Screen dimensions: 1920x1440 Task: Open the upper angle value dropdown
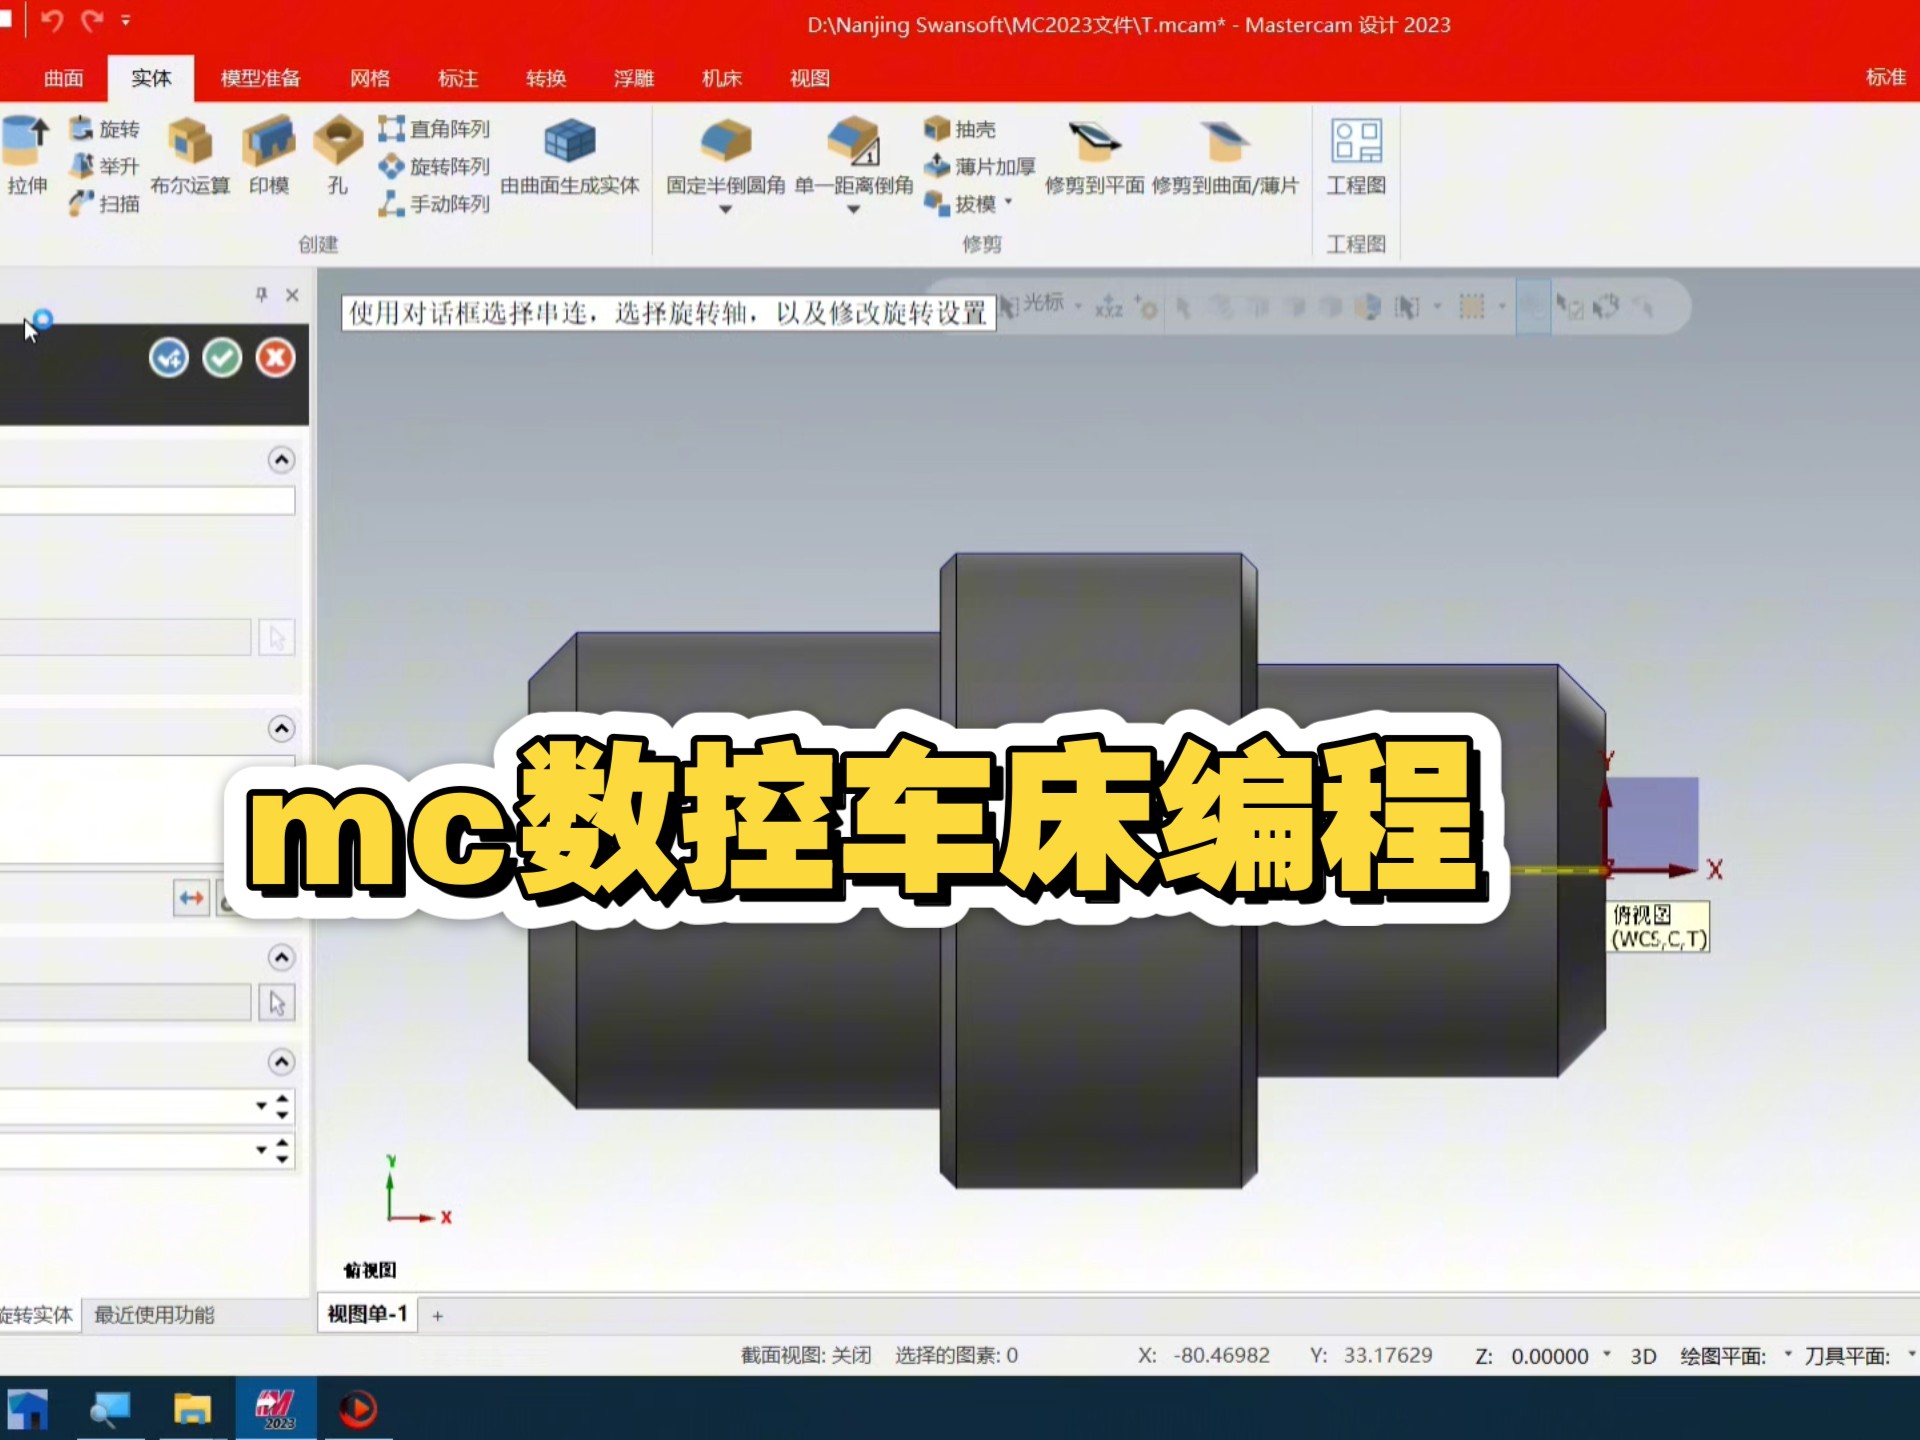click(x=261, y=1105)
